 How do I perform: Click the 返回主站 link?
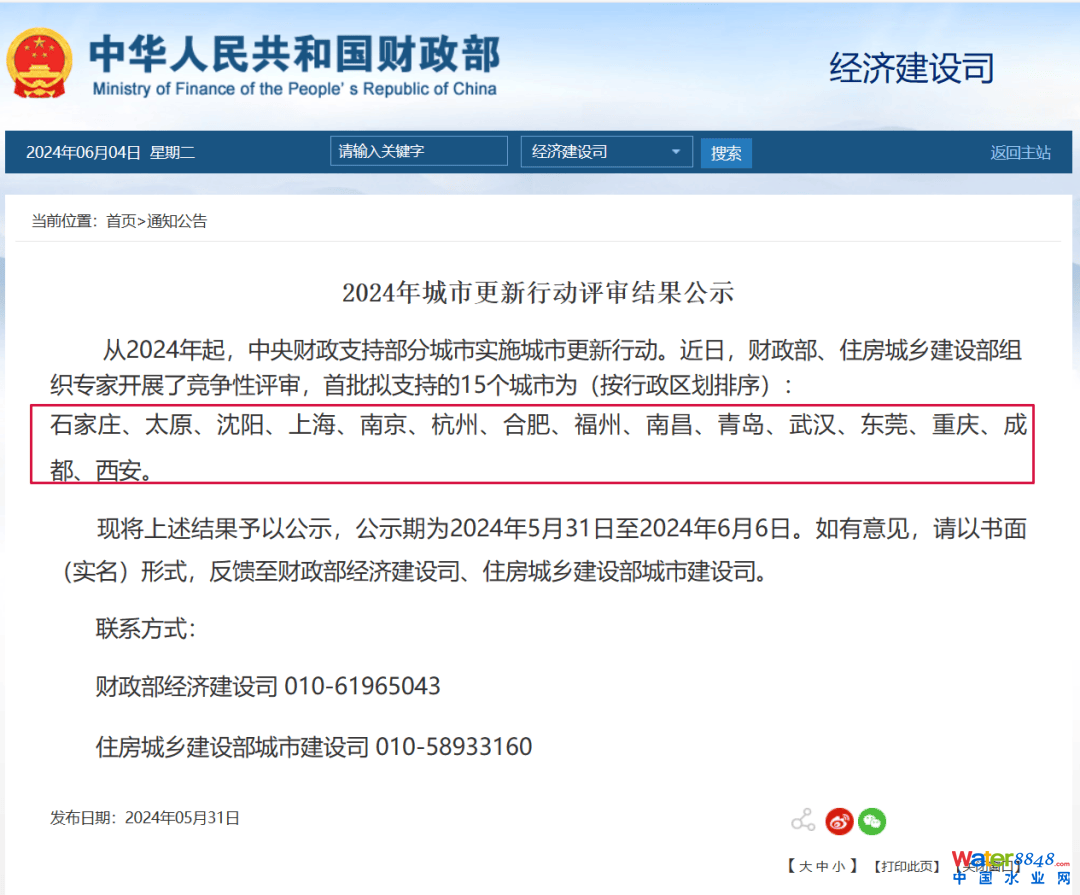[1020, 152]
